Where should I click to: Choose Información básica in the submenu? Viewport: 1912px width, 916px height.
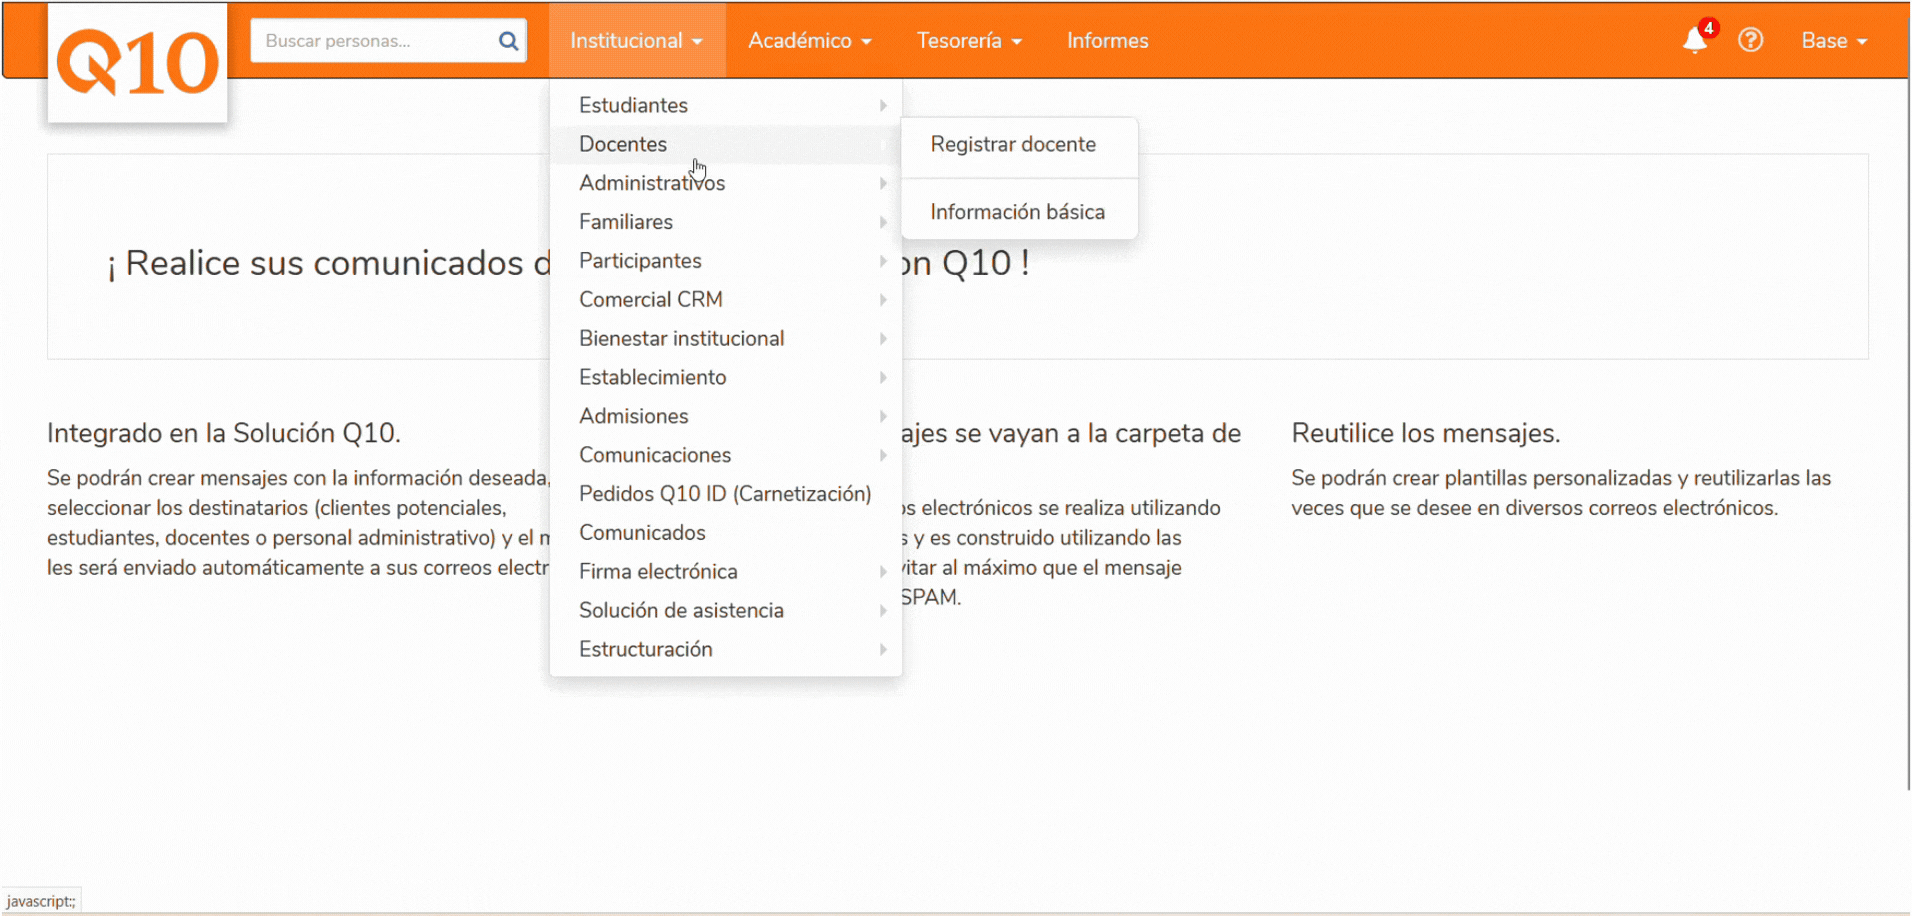point(1019,212)
